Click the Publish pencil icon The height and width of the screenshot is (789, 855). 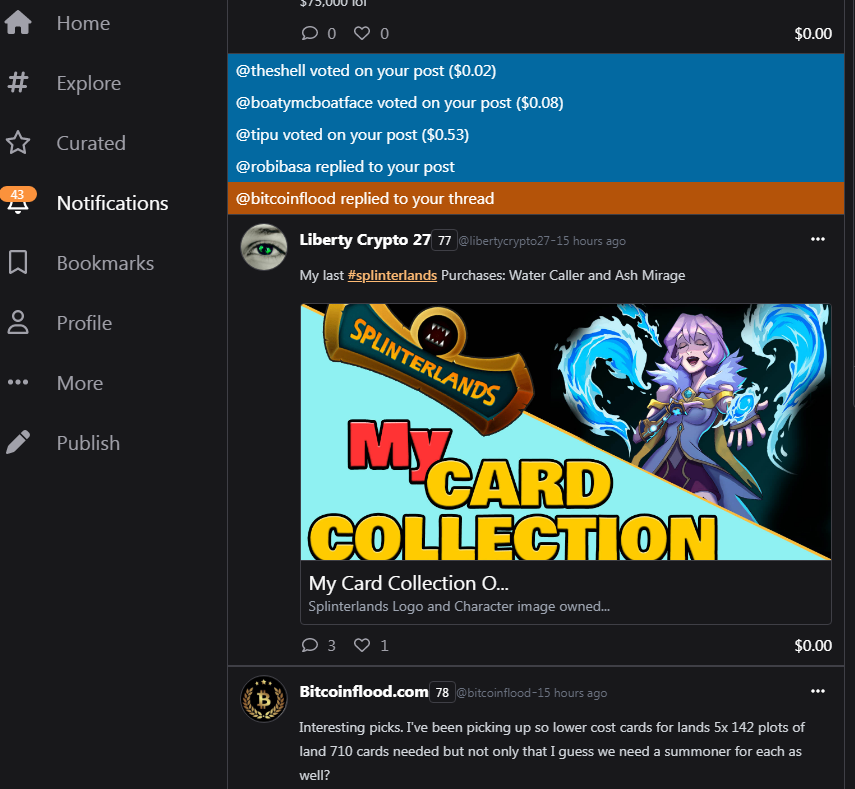click(x=18, y=442)
